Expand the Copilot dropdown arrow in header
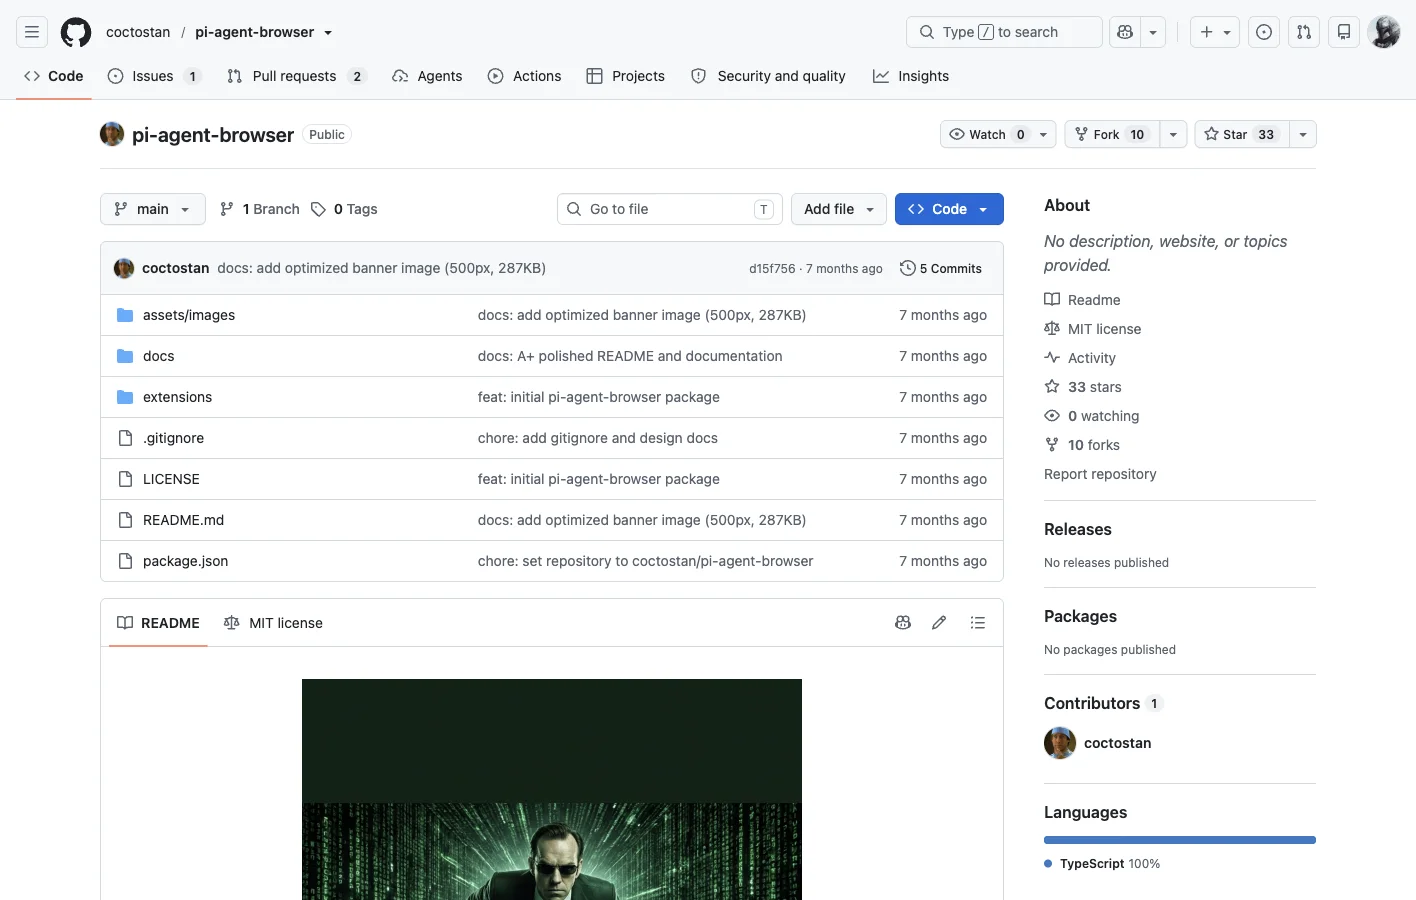The height and width of the screenshot is (900, 1416). (1153, 32)
